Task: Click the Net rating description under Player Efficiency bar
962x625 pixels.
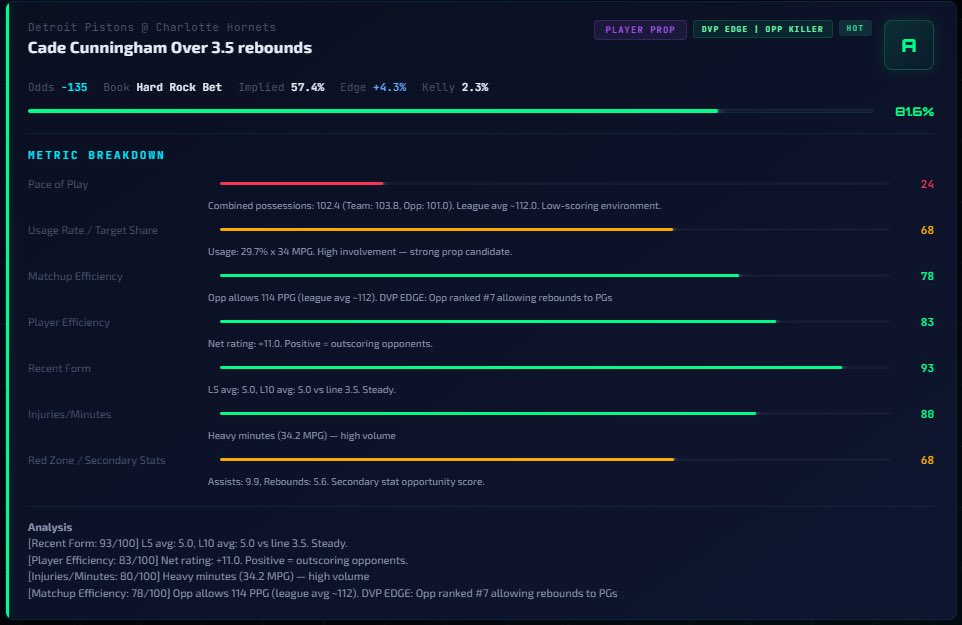Action: click(x=320, y=343)
